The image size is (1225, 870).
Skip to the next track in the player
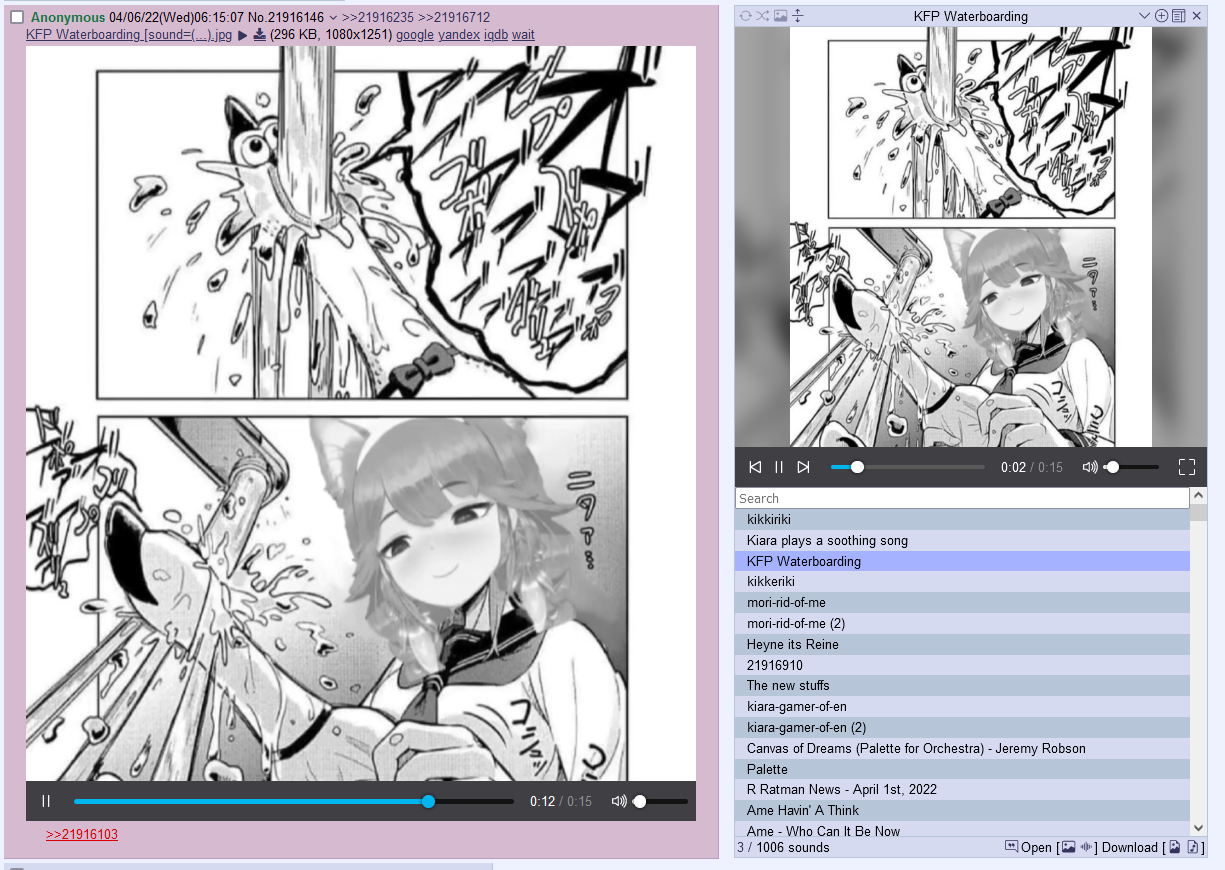tap(803, 467)
